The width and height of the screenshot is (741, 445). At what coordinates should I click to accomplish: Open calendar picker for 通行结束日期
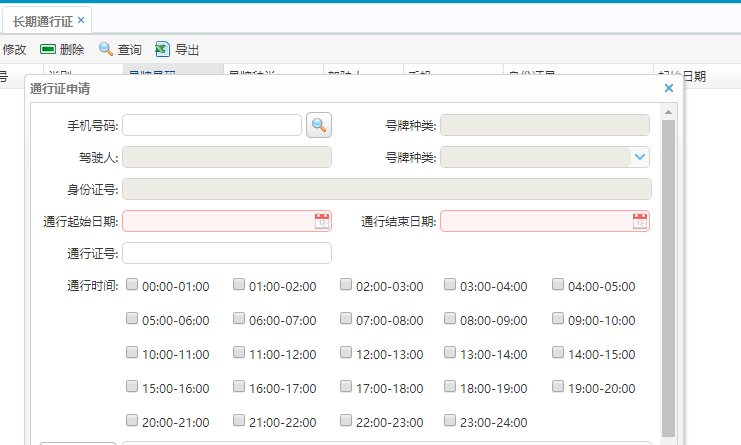(x=640, y=221)
